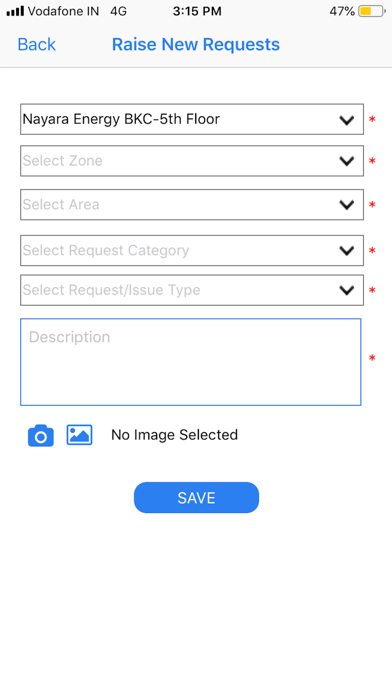The image size is (392, 696).
Task: Click chevron on Select Request Category
Action: (346, 251)
